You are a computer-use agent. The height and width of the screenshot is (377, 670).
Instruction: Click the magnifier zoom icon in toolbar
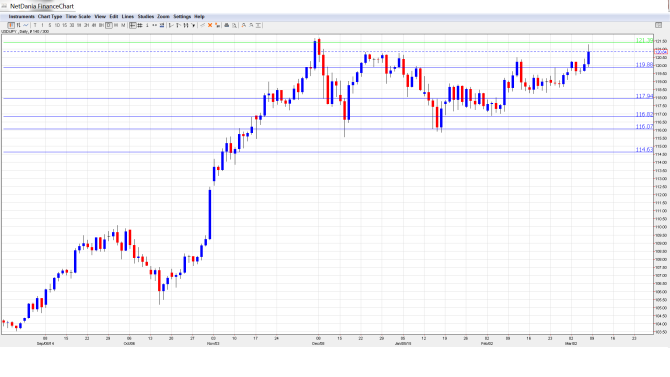(234, 25)
